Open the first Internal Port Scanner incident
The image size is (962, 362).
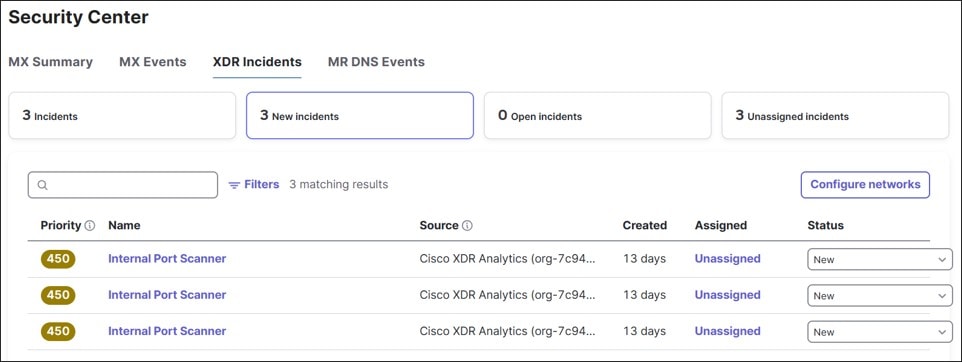(x=167, y=259)
